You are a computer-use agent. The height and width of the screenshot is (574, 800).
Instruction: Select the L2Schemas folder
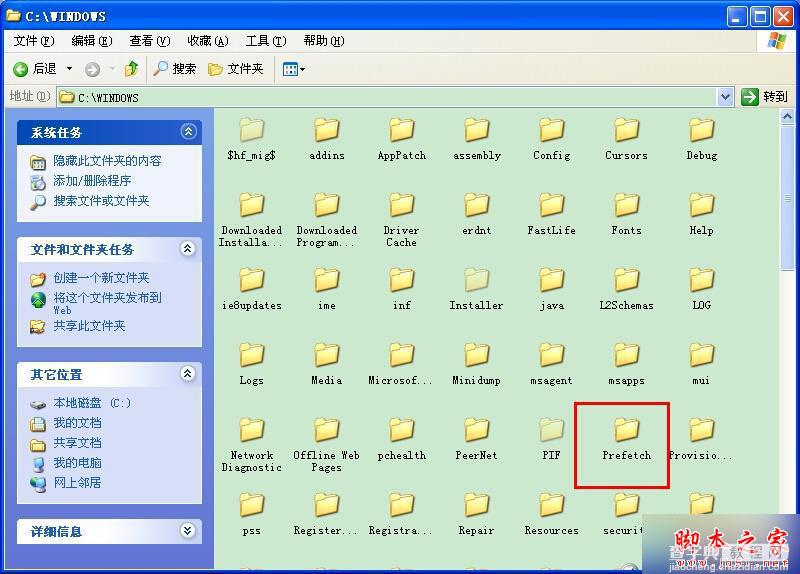coord(627,289)
